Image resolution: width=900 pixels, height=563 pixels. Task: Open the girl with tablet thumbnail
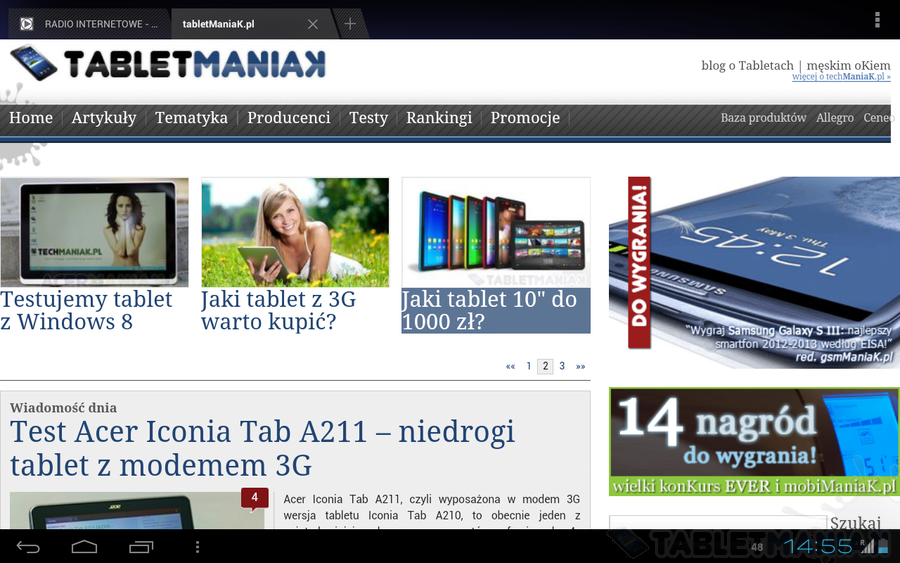[295, 232]
